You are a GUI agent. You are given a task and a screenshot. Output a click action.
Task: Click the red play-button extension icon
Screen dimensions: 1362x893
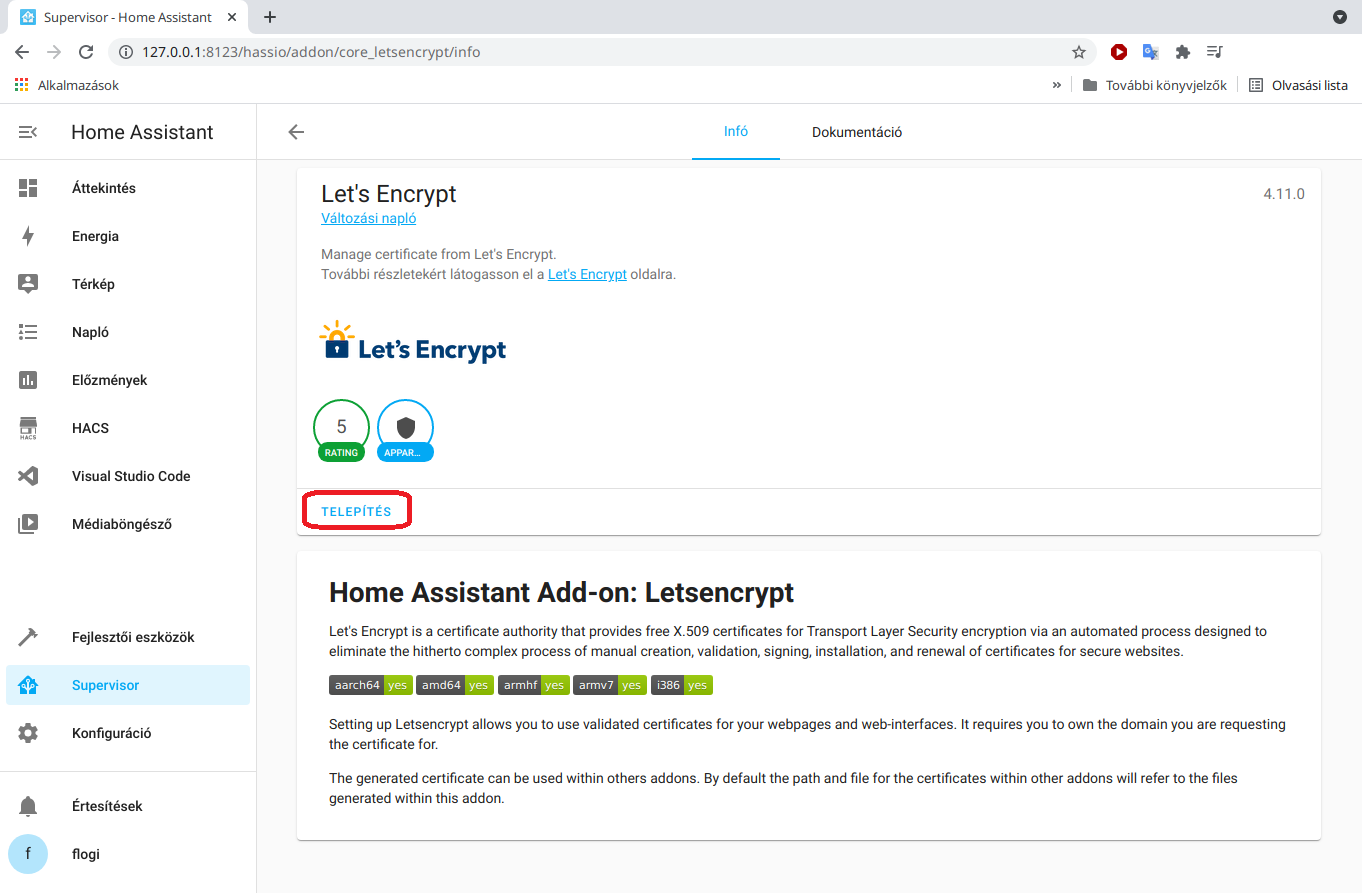pos(1119,52)
